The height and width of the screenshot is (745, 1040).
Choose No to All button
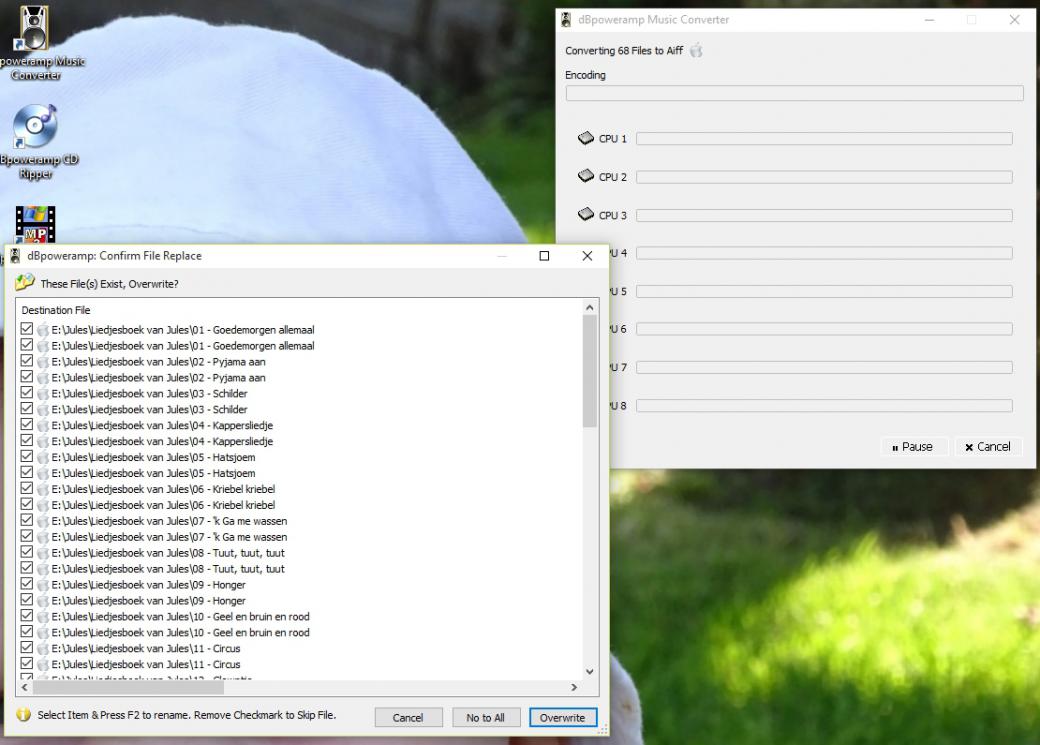tap(485, 717)
